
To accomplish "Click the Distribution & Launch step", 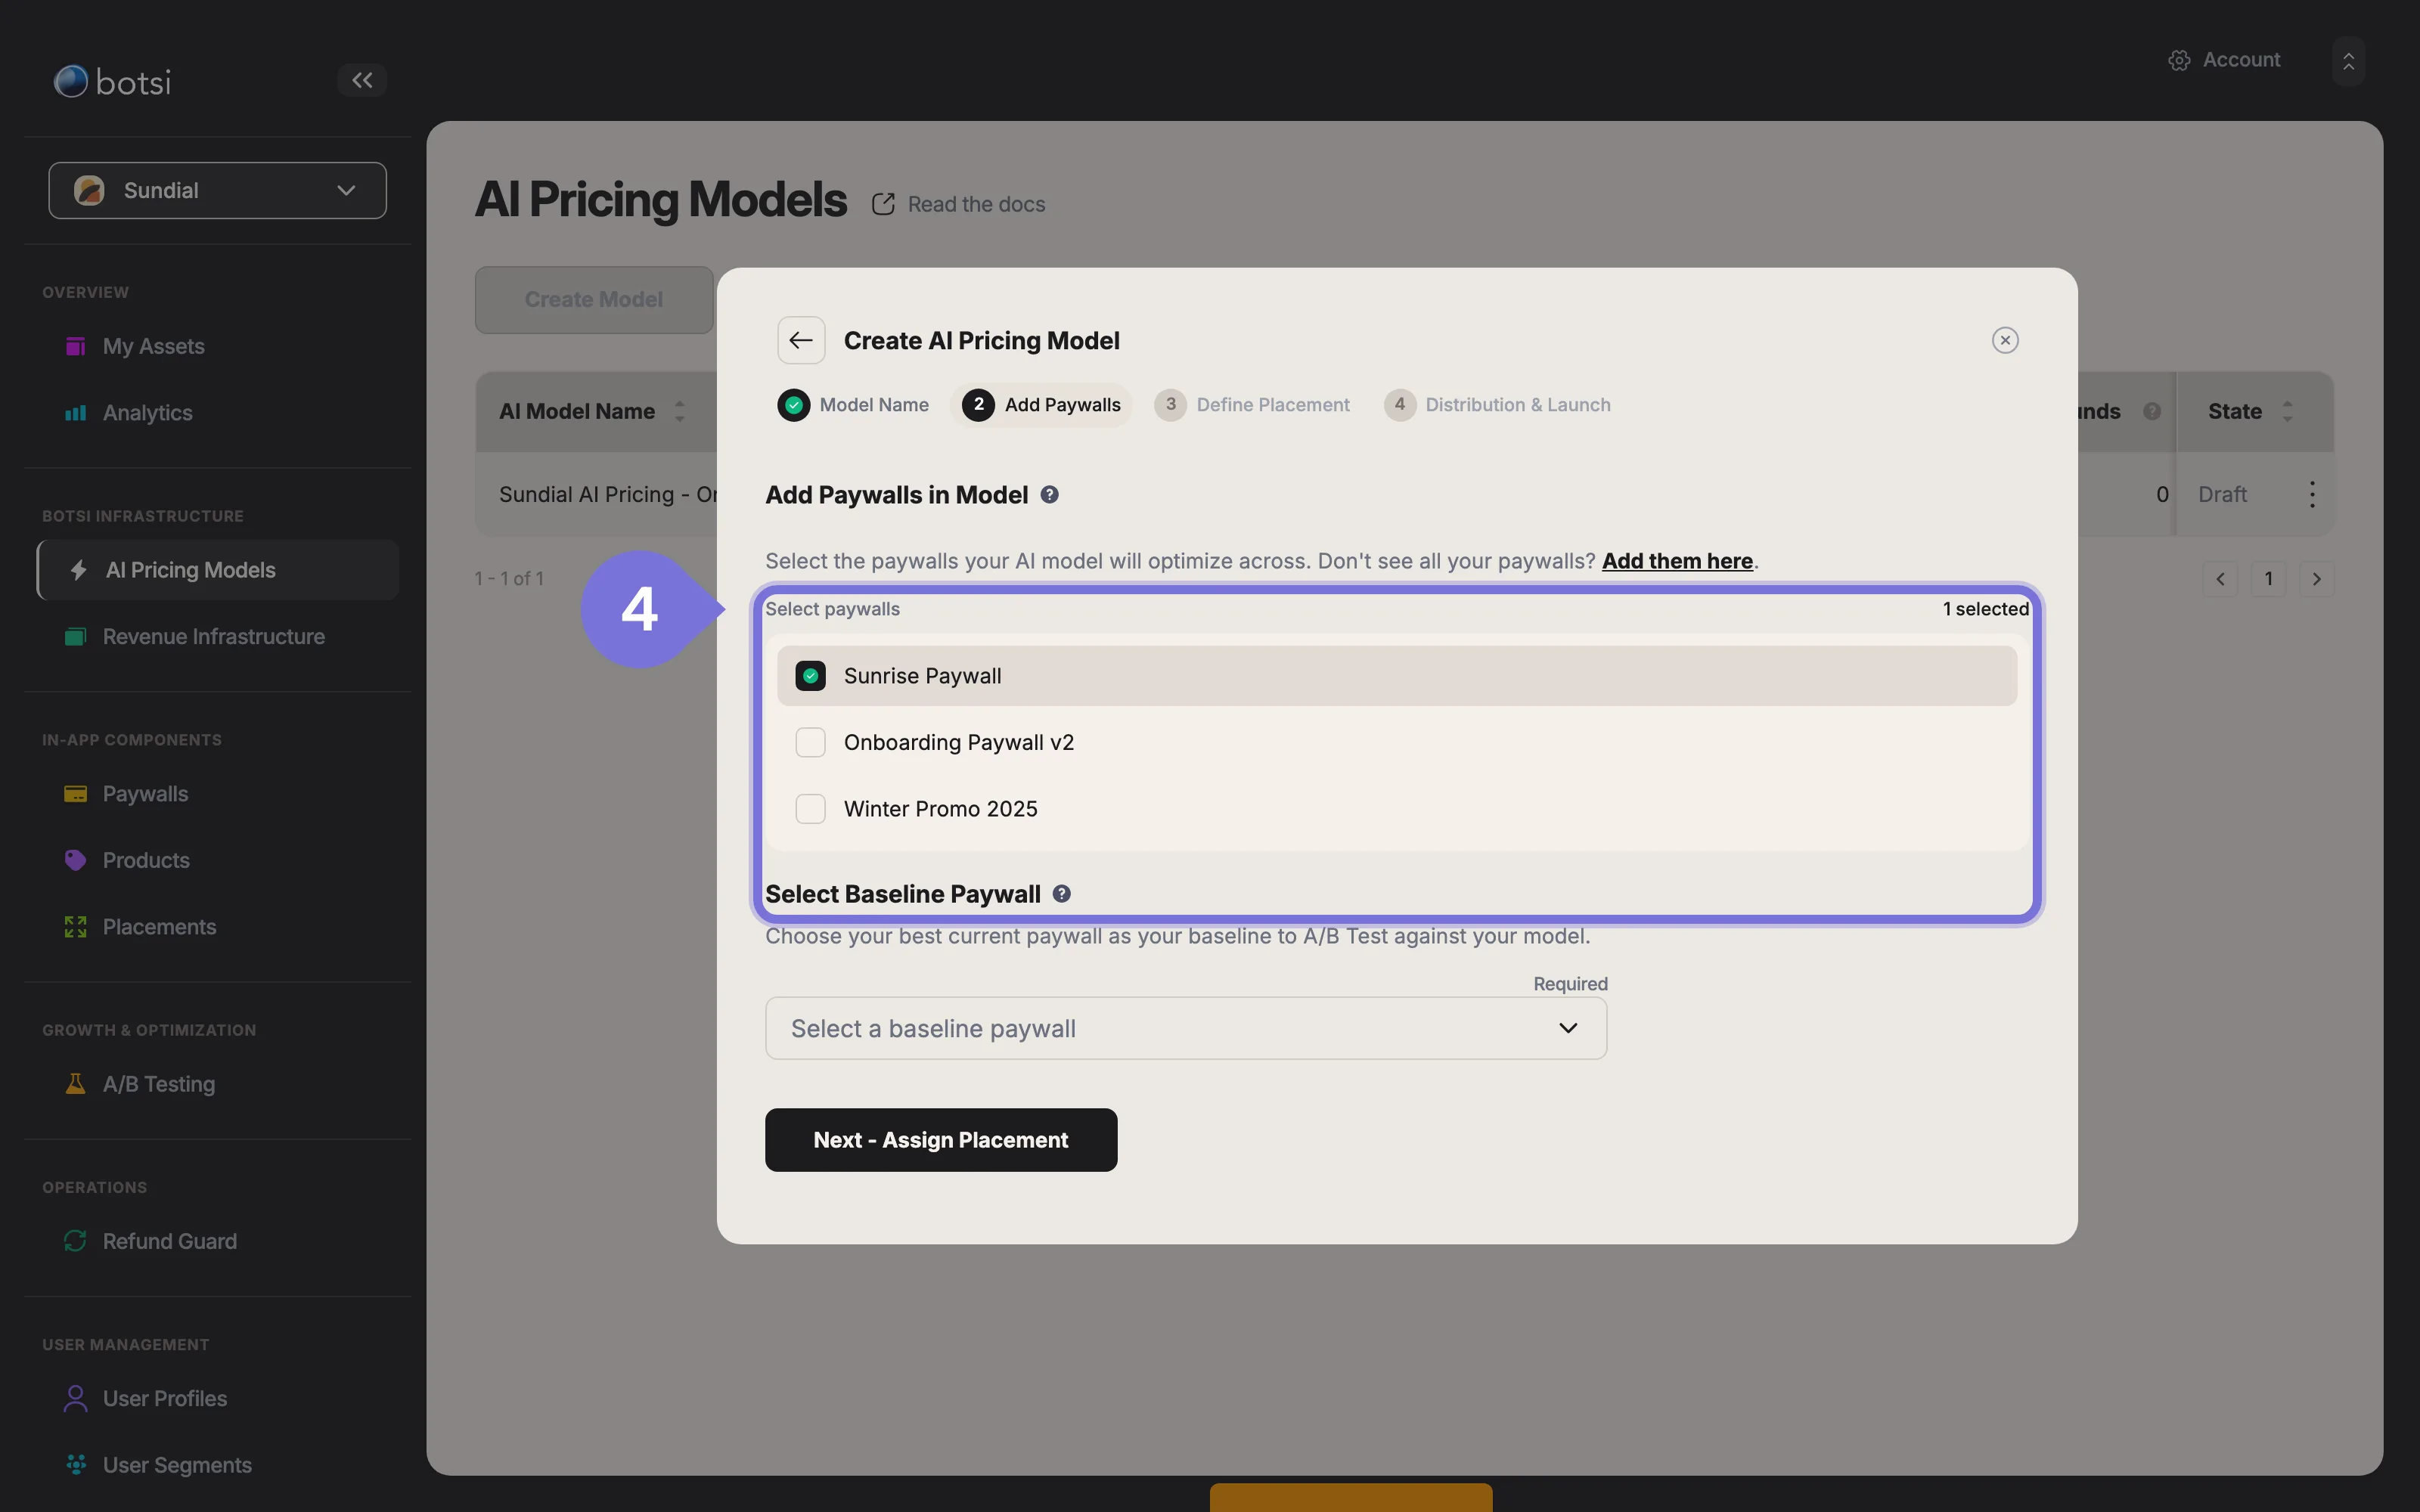I will click(1497, 405).
